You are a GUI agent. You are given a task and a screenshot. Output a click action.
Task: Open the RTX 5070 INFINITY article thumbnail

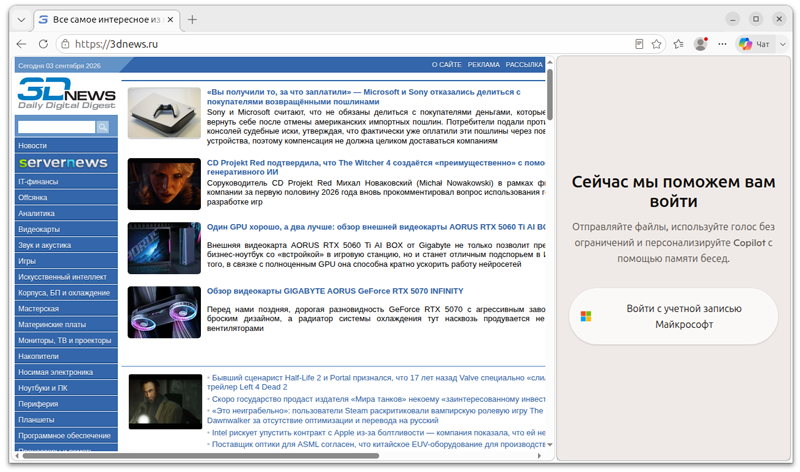coord(164,312)
